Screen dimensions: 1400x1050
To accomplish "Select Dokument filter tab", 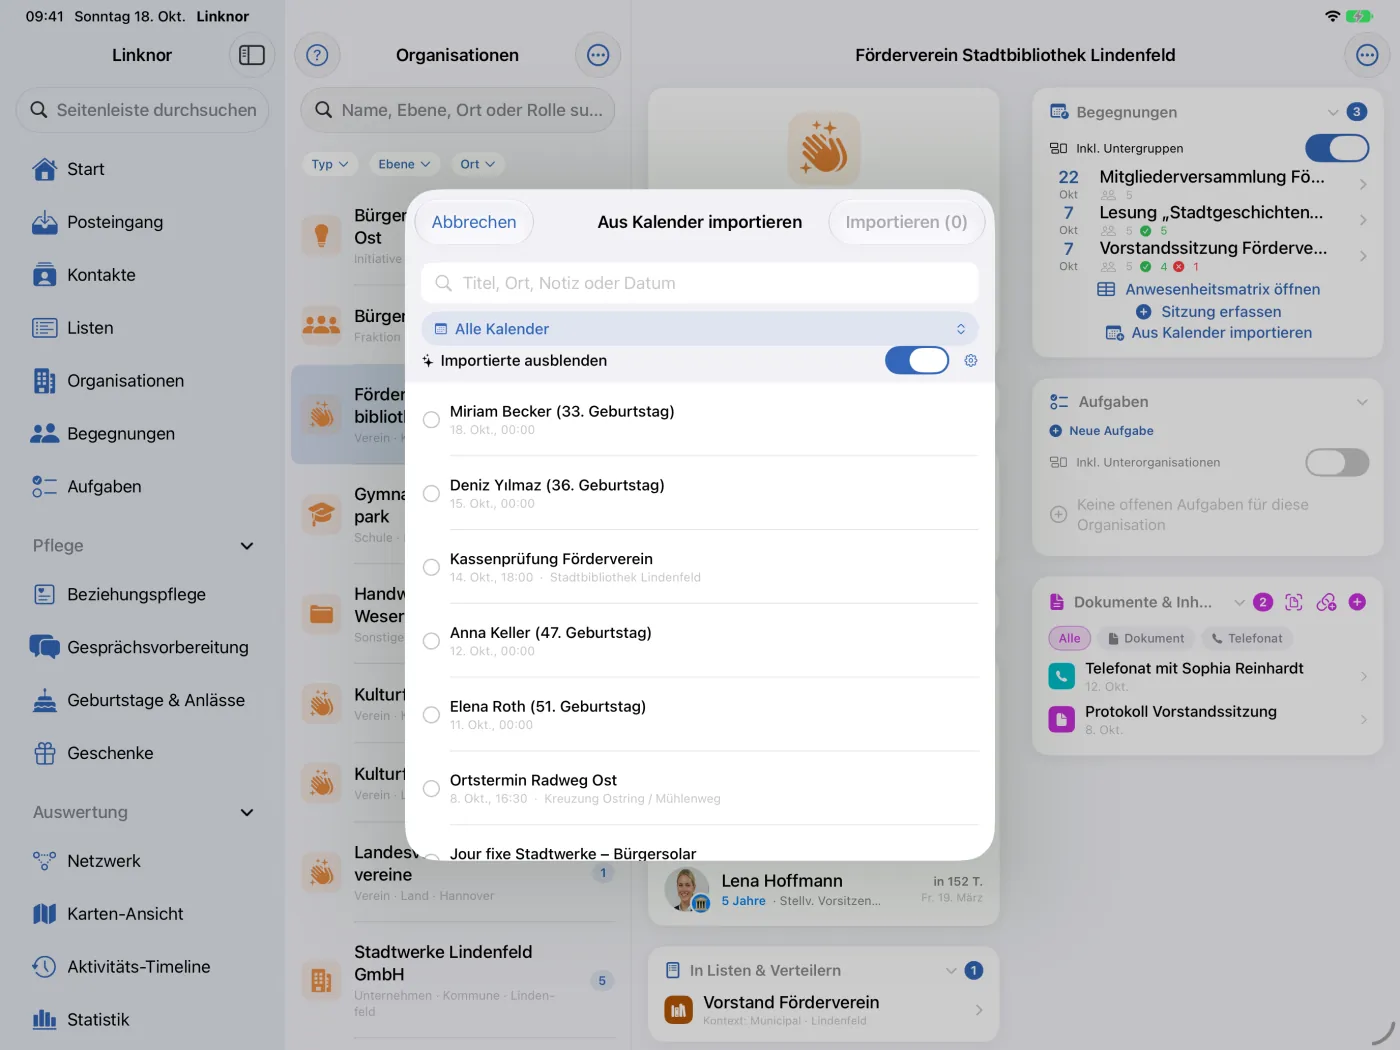I will [1144, 638].
